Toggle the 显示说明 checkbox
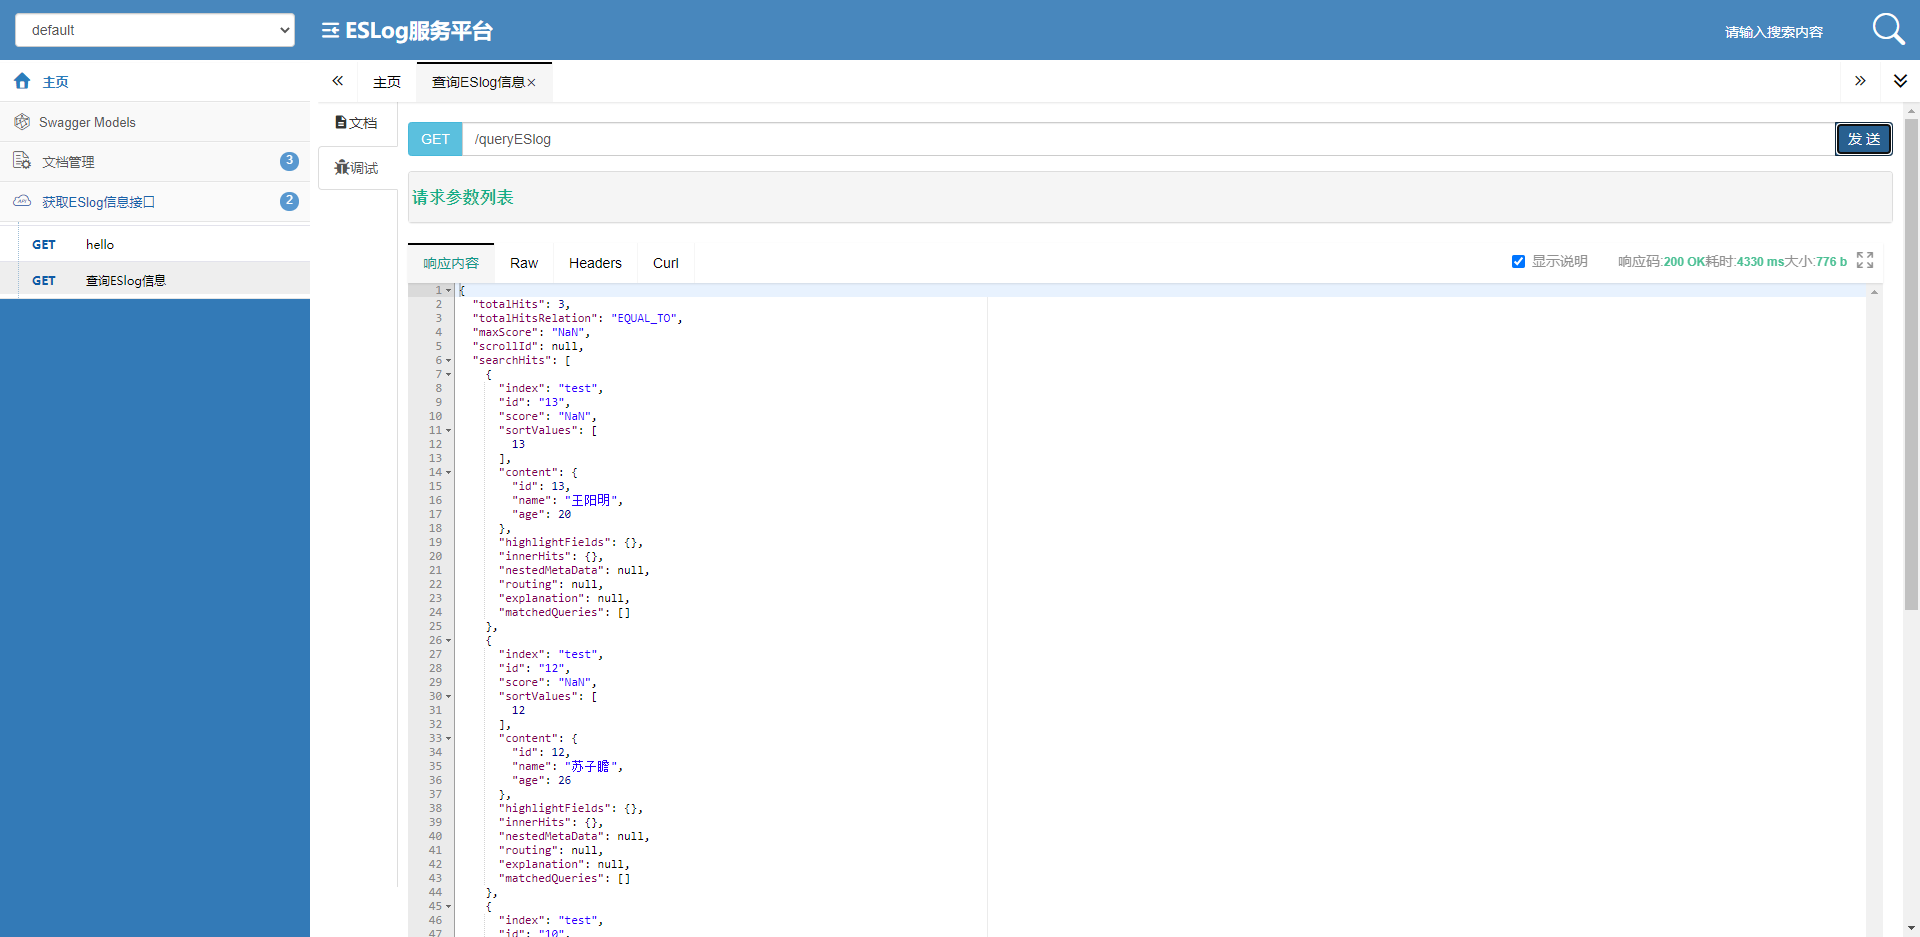The width and height of the screenshot is (1920, 937). [x=1518, y=261]
